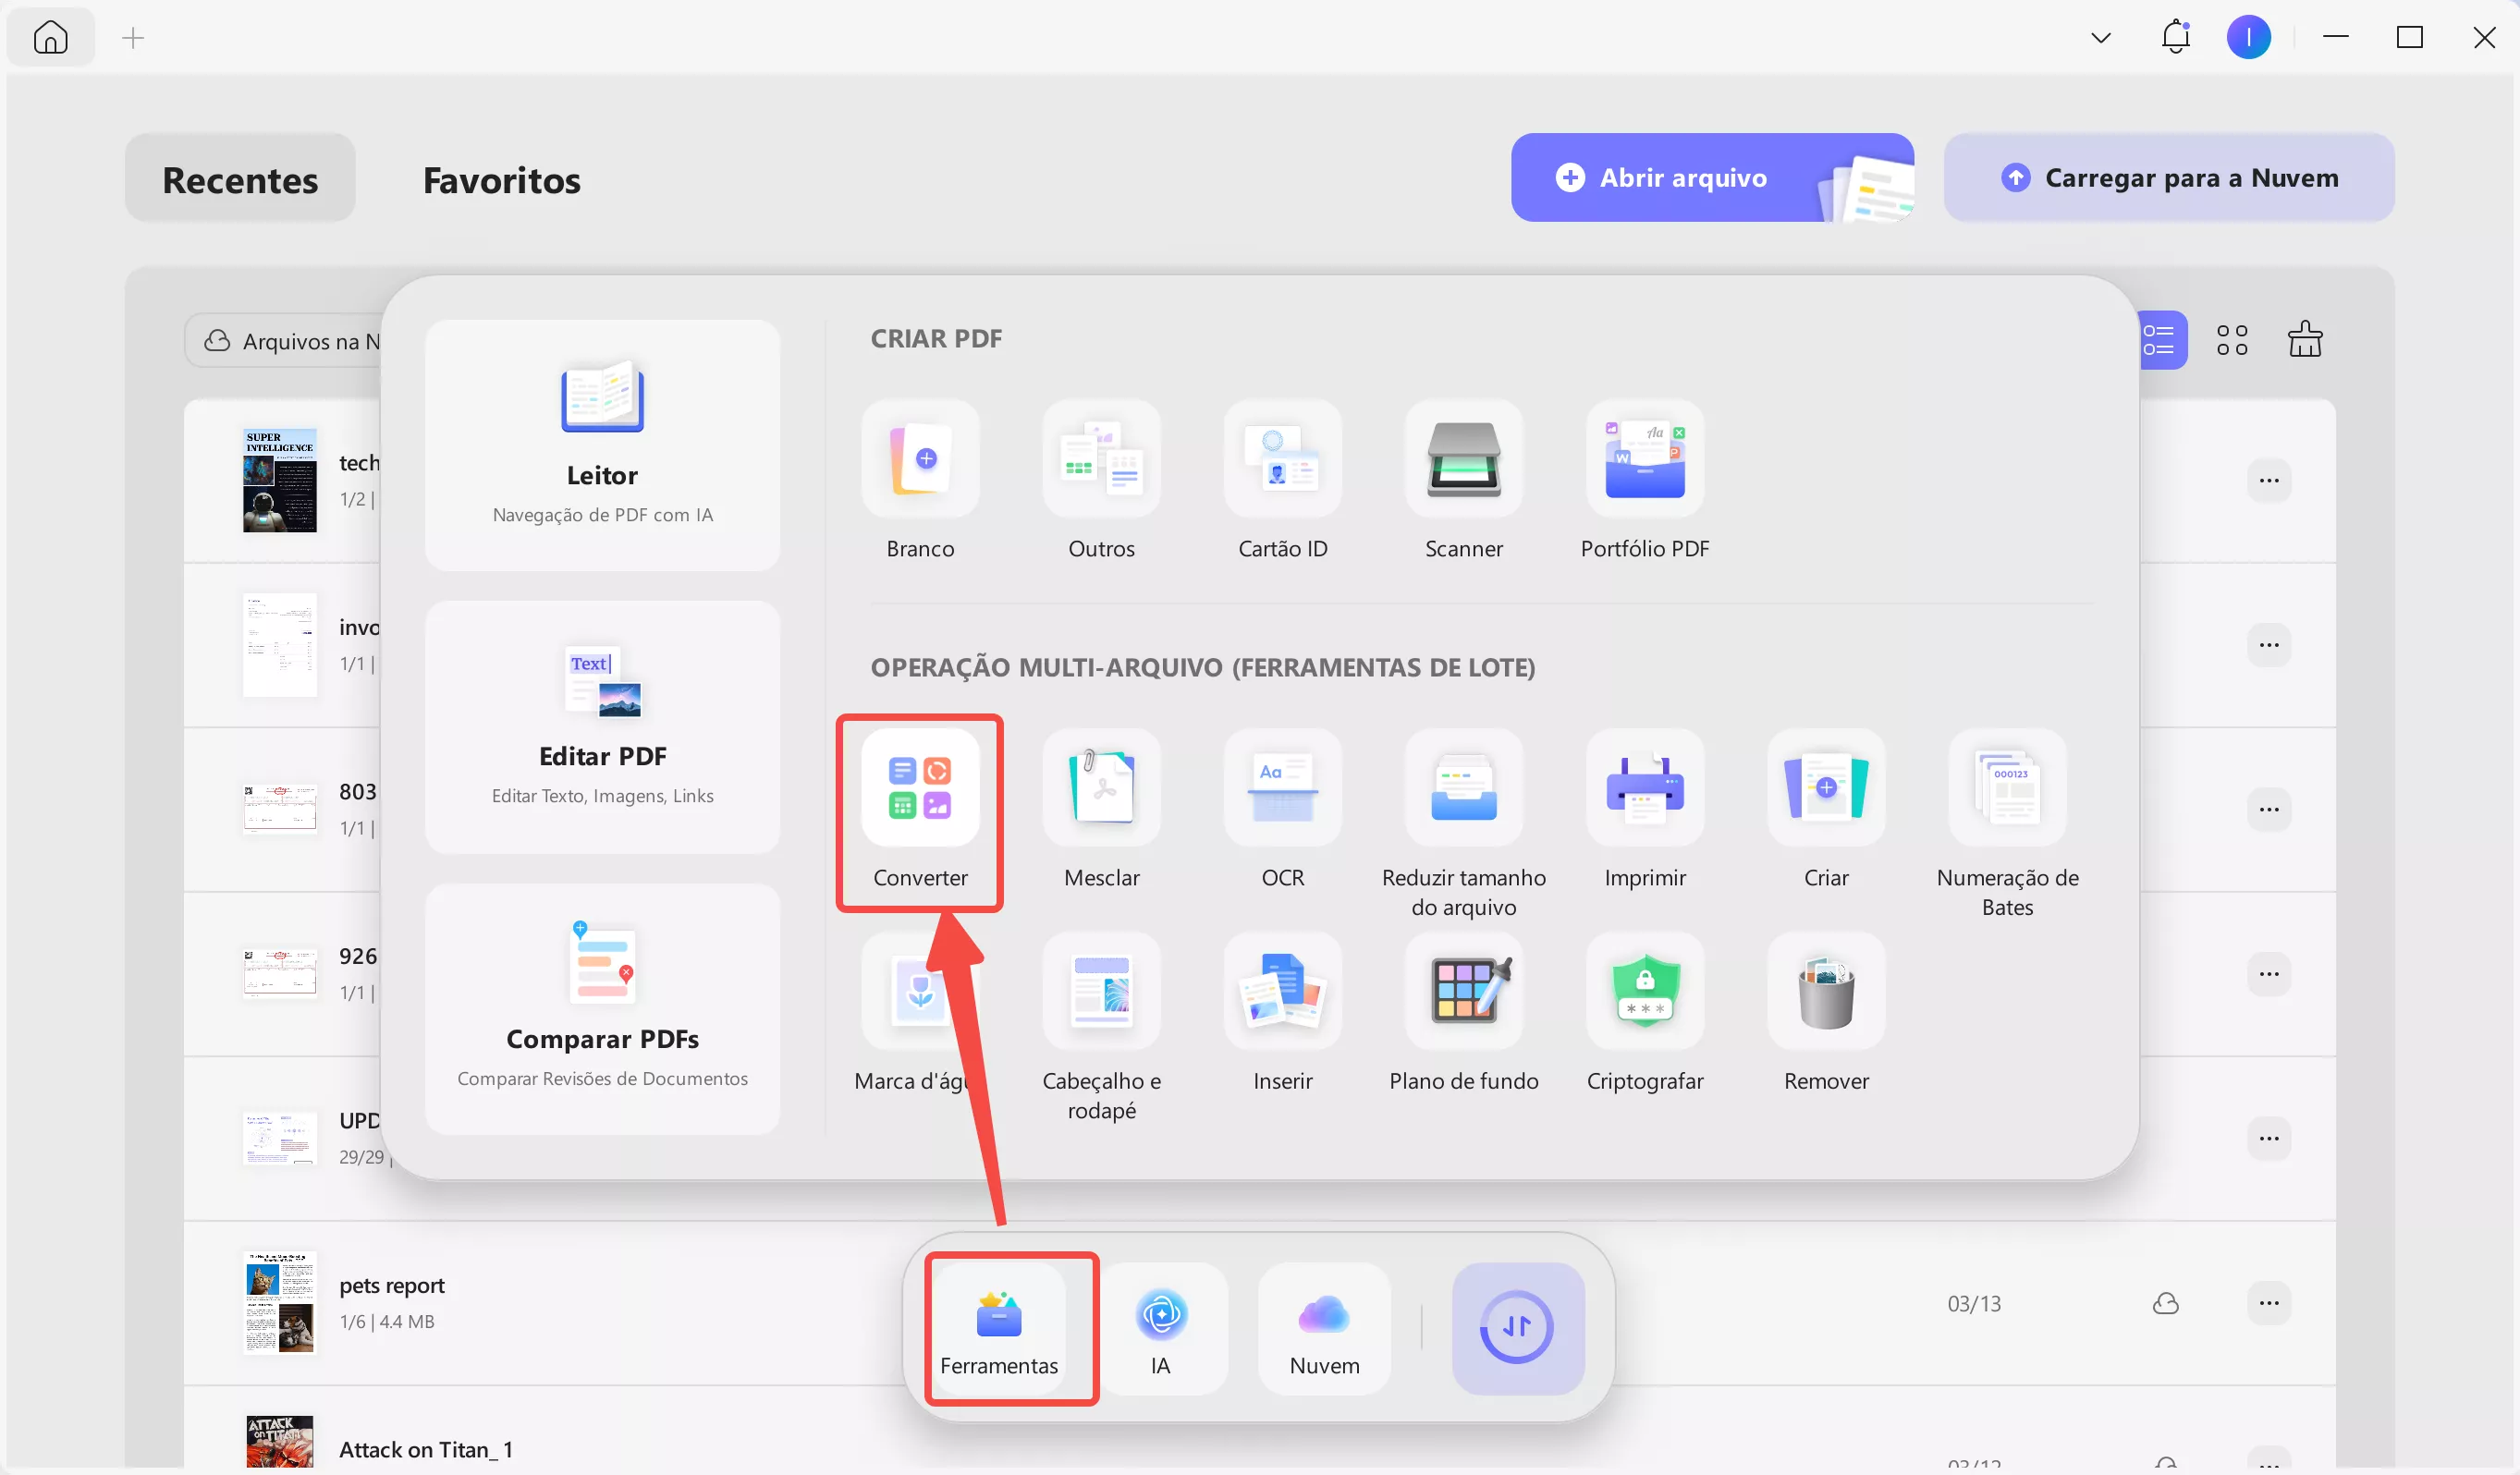
Task: Click Carregar para a Nuvem
Action: (2168, 177)
